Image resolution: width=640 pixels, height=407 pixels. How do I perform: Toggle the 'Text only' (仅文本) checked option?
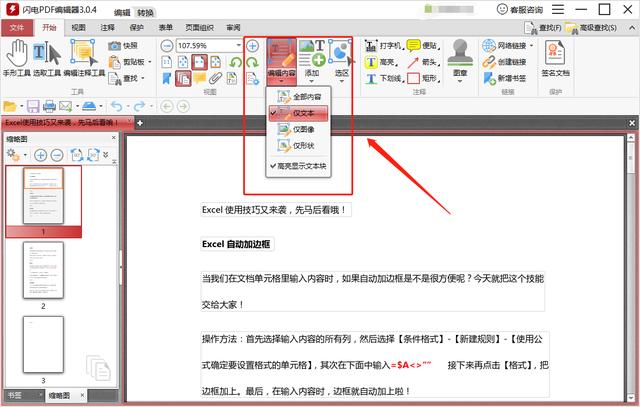tap(298, 113)
